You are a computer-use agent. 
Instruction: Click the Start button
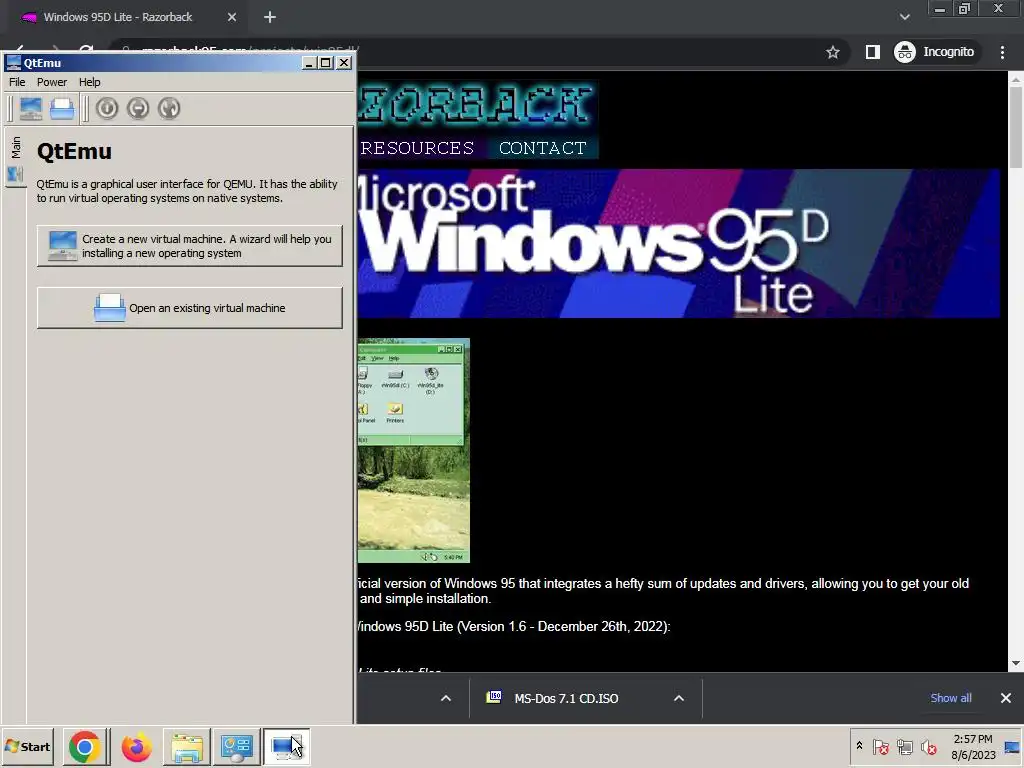click(x=27, y=746)
